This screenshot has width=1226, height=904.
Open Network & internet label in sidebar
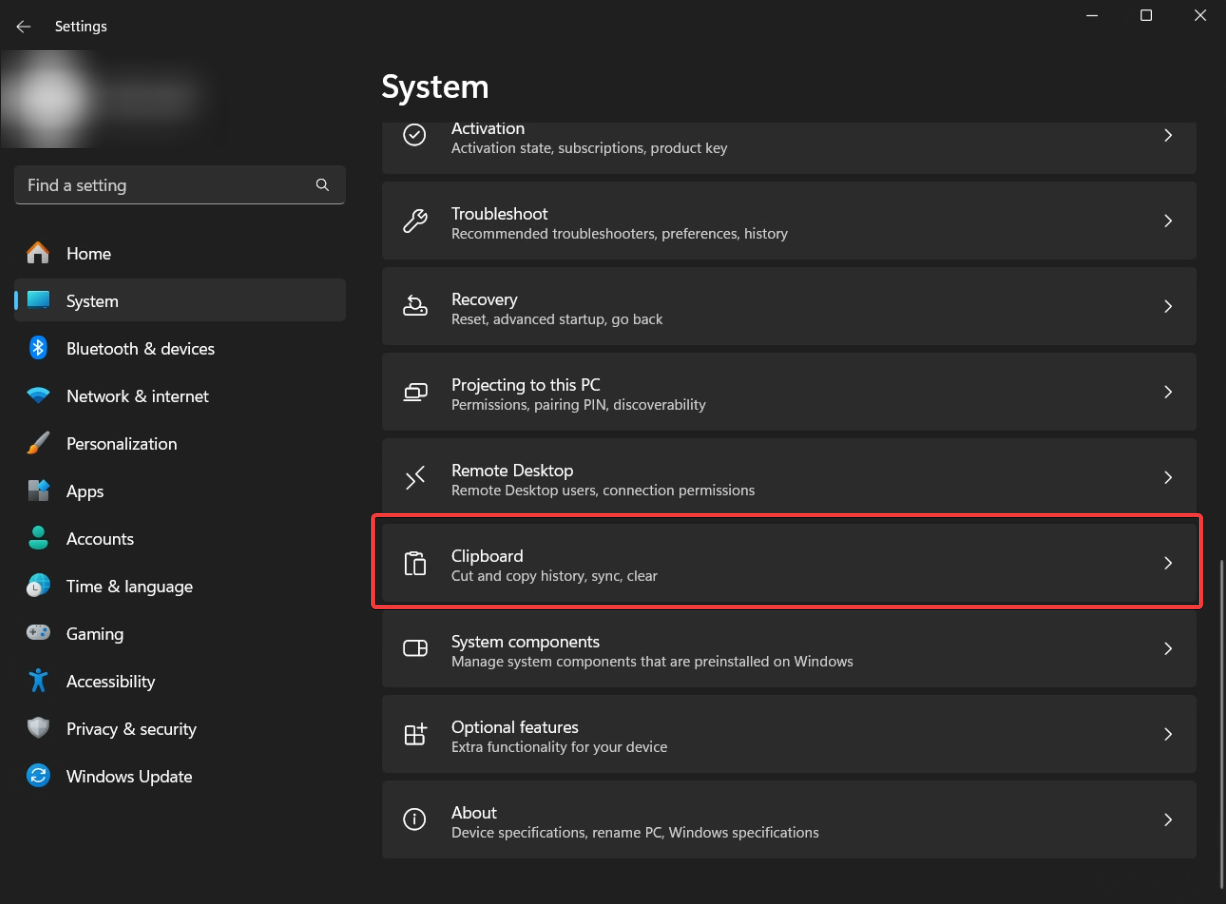tap(137, 396)
